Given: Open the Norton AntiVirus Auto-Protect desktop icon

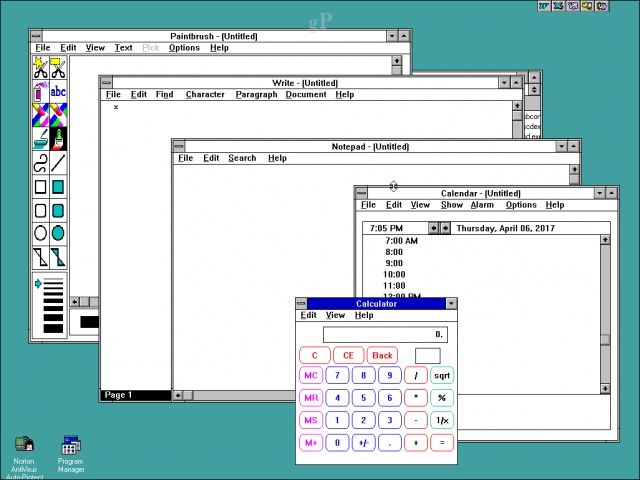Looking at the screenshot, I should click(x=24, y=456).
